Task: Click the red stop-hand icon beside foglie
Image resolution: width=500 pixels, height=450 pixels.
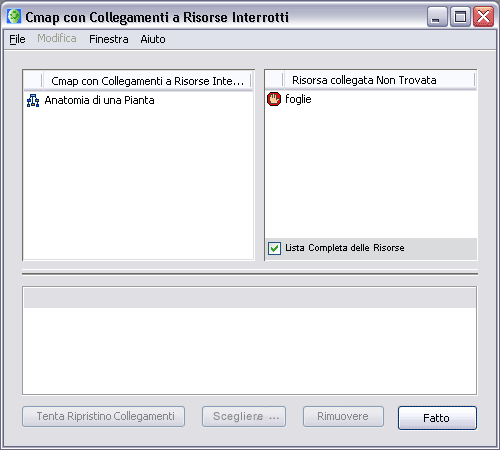Action: pyautogui.click(x=274, y=99)
